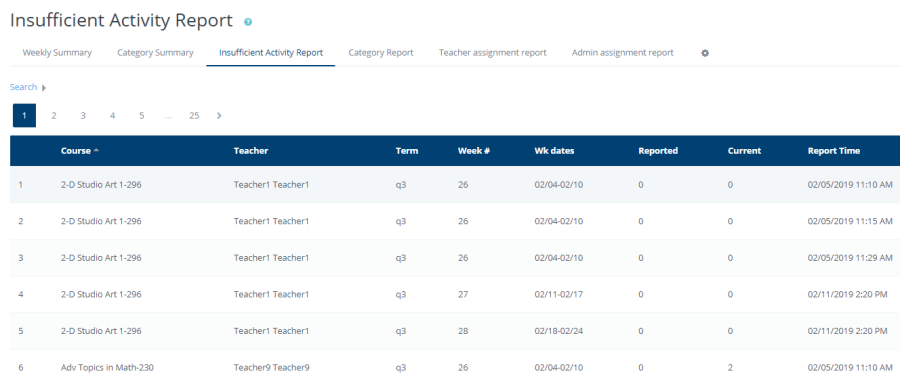Go to page 3
The height and width of the screenshot is (380, 900).
tap(83, 115)
